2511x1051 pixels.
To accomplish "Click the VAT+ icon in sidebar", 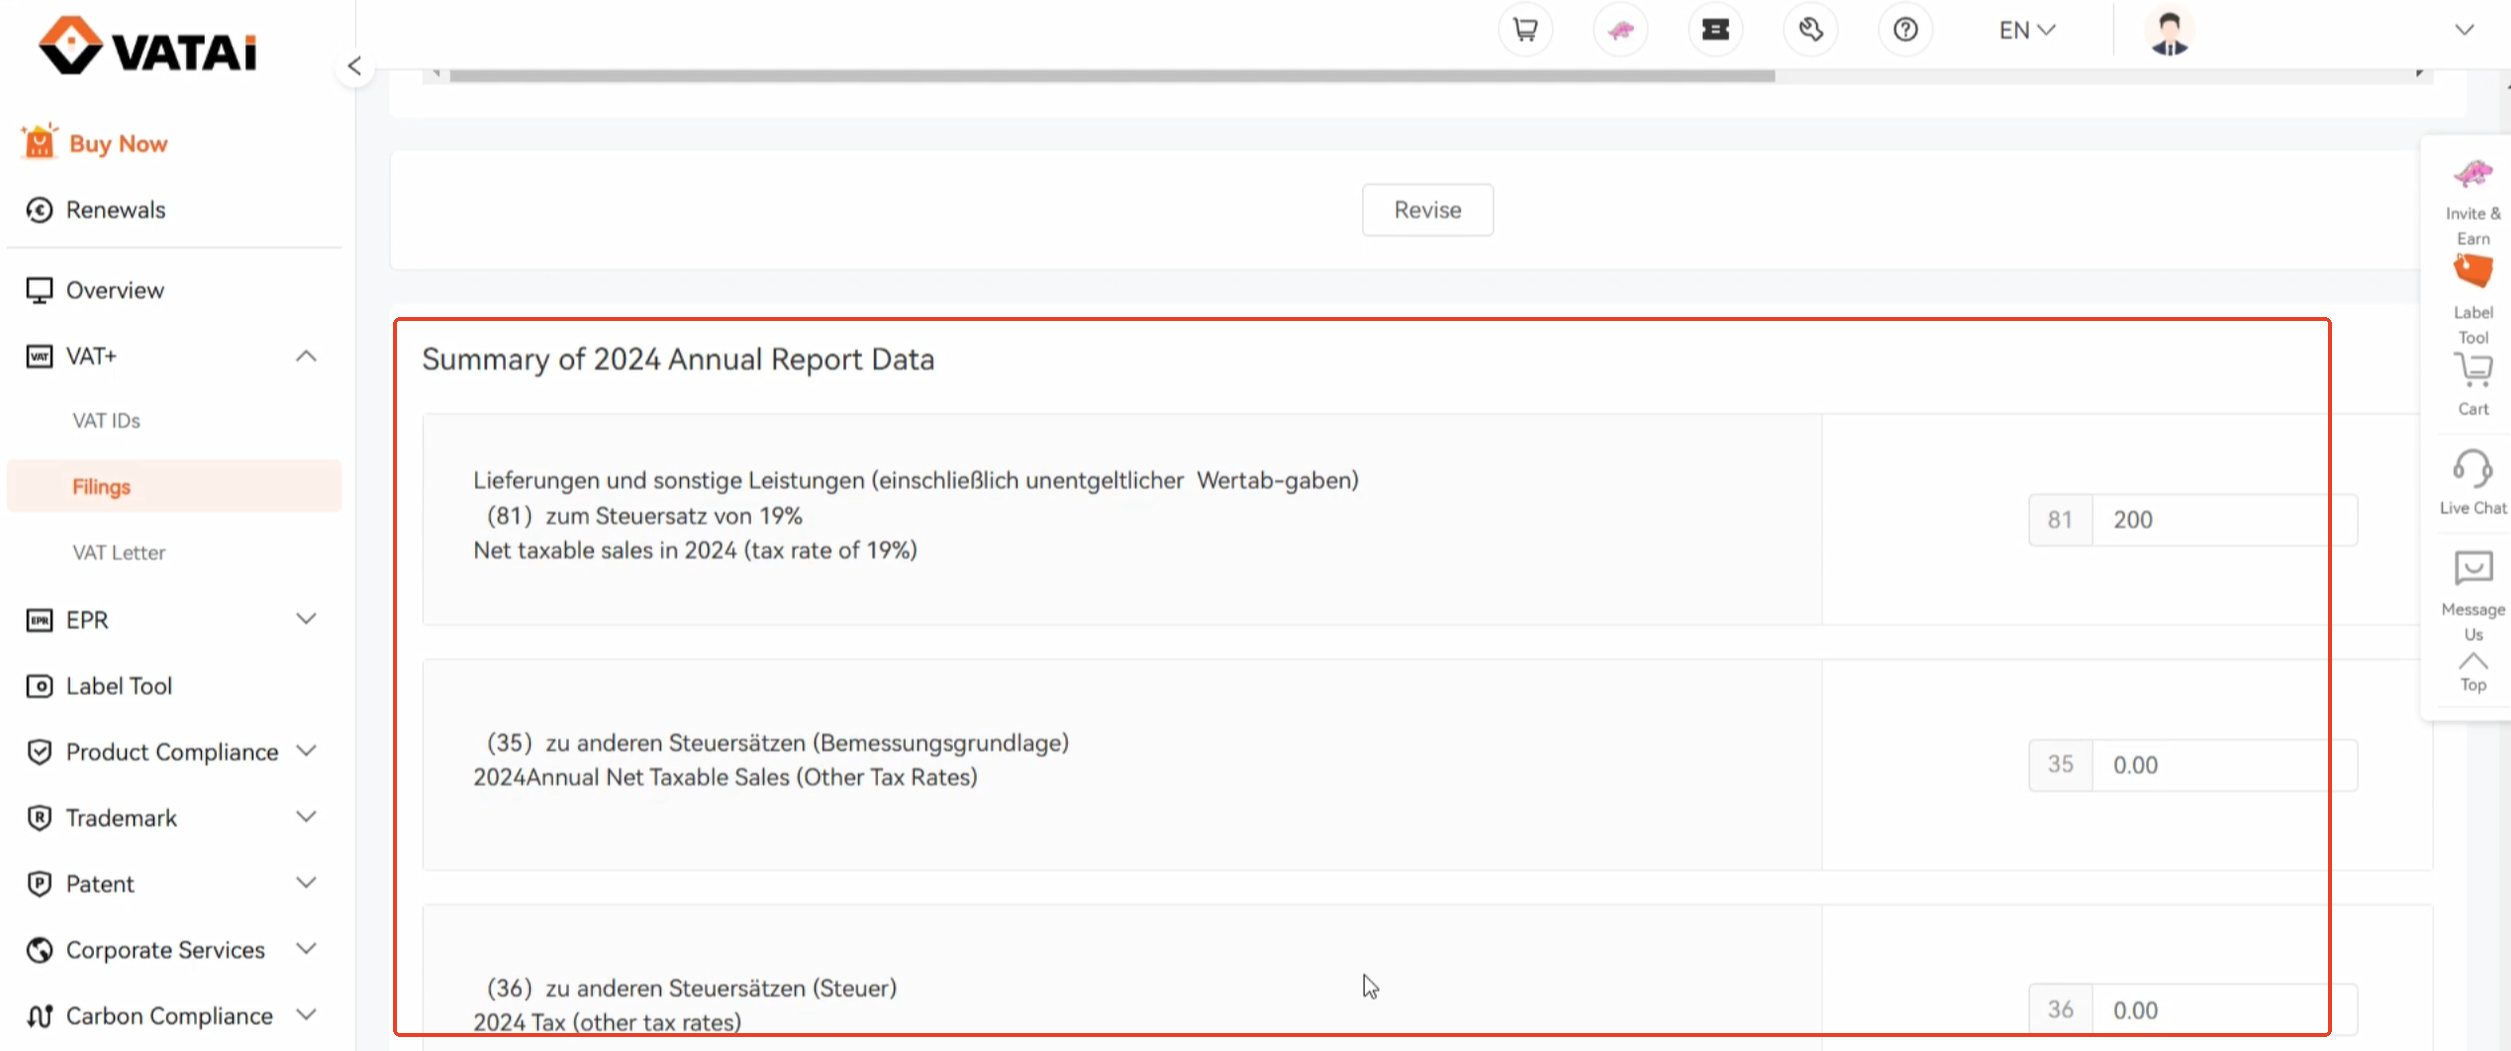I will [39, 356].
